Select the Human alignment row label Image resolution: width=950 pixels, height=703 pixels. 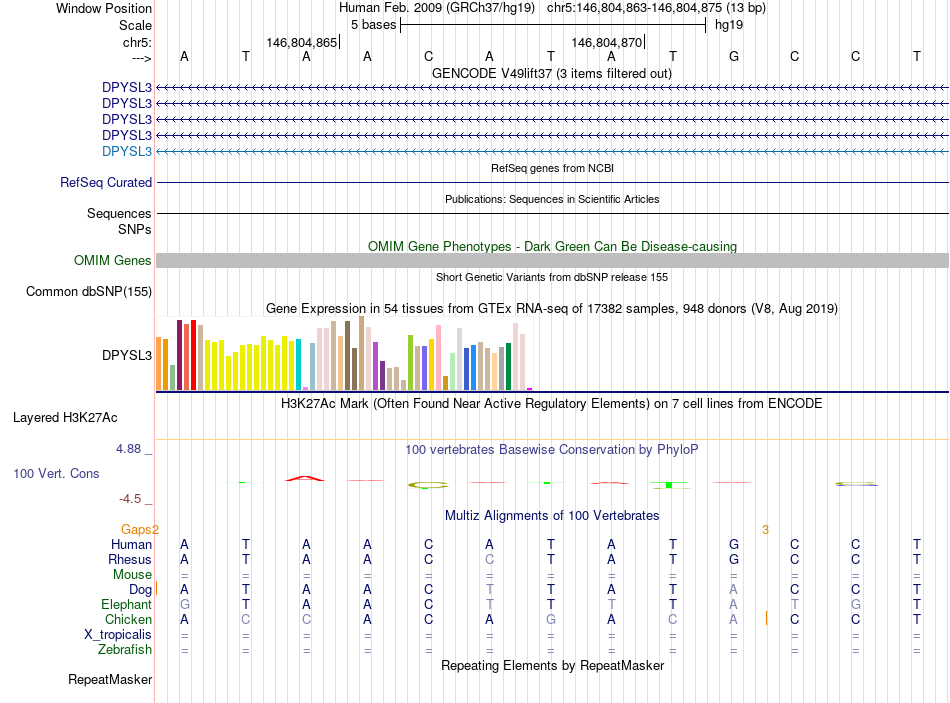(131, 544)
